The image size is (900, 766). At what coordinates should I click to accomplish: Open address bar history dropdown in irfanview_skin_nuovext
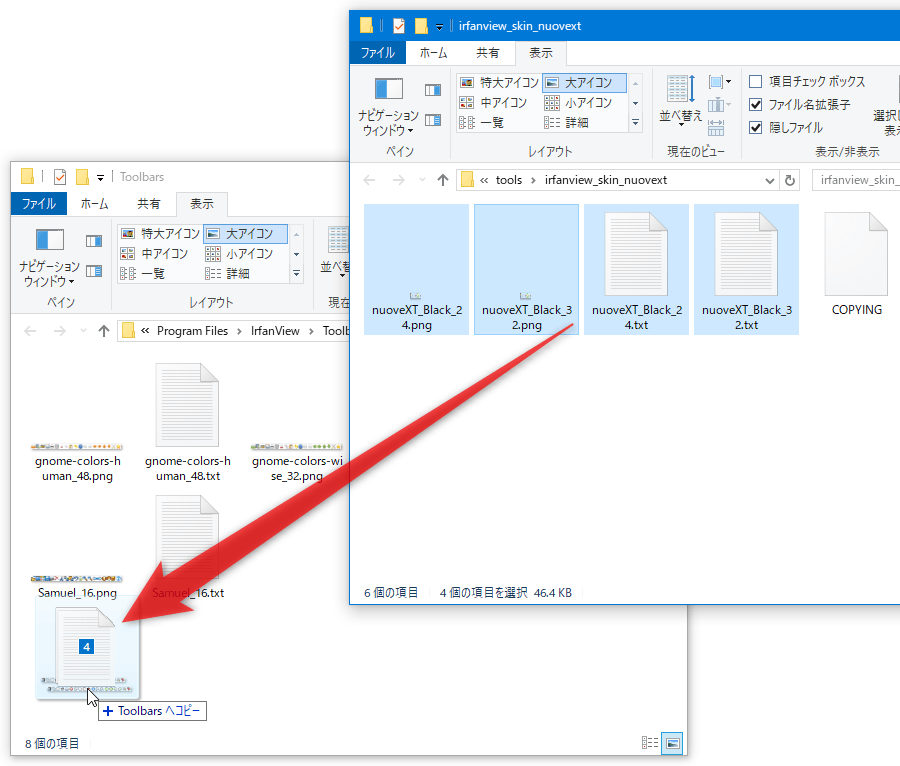770,180
